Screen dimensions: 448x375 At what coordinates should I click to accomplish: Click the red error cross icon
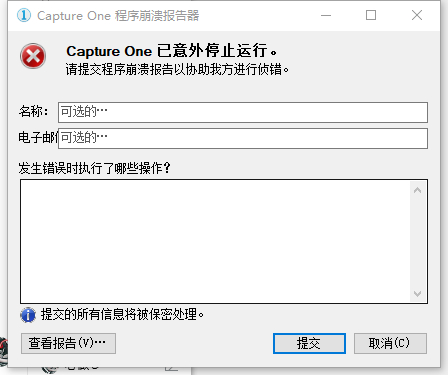click(33, 56)
